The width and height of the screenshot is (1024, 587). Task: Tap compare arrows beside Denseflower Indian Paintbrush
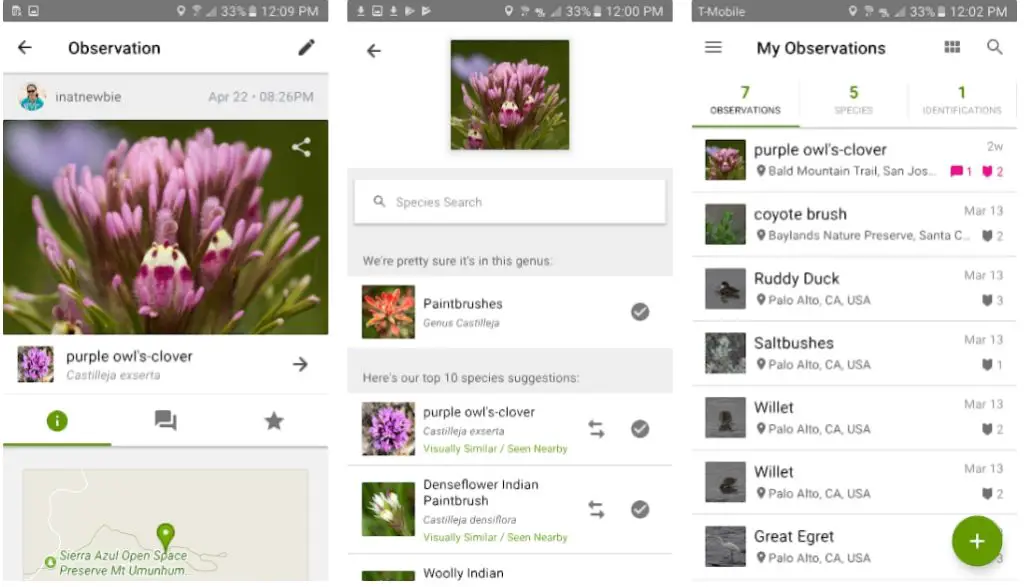(x=596, y=509)
